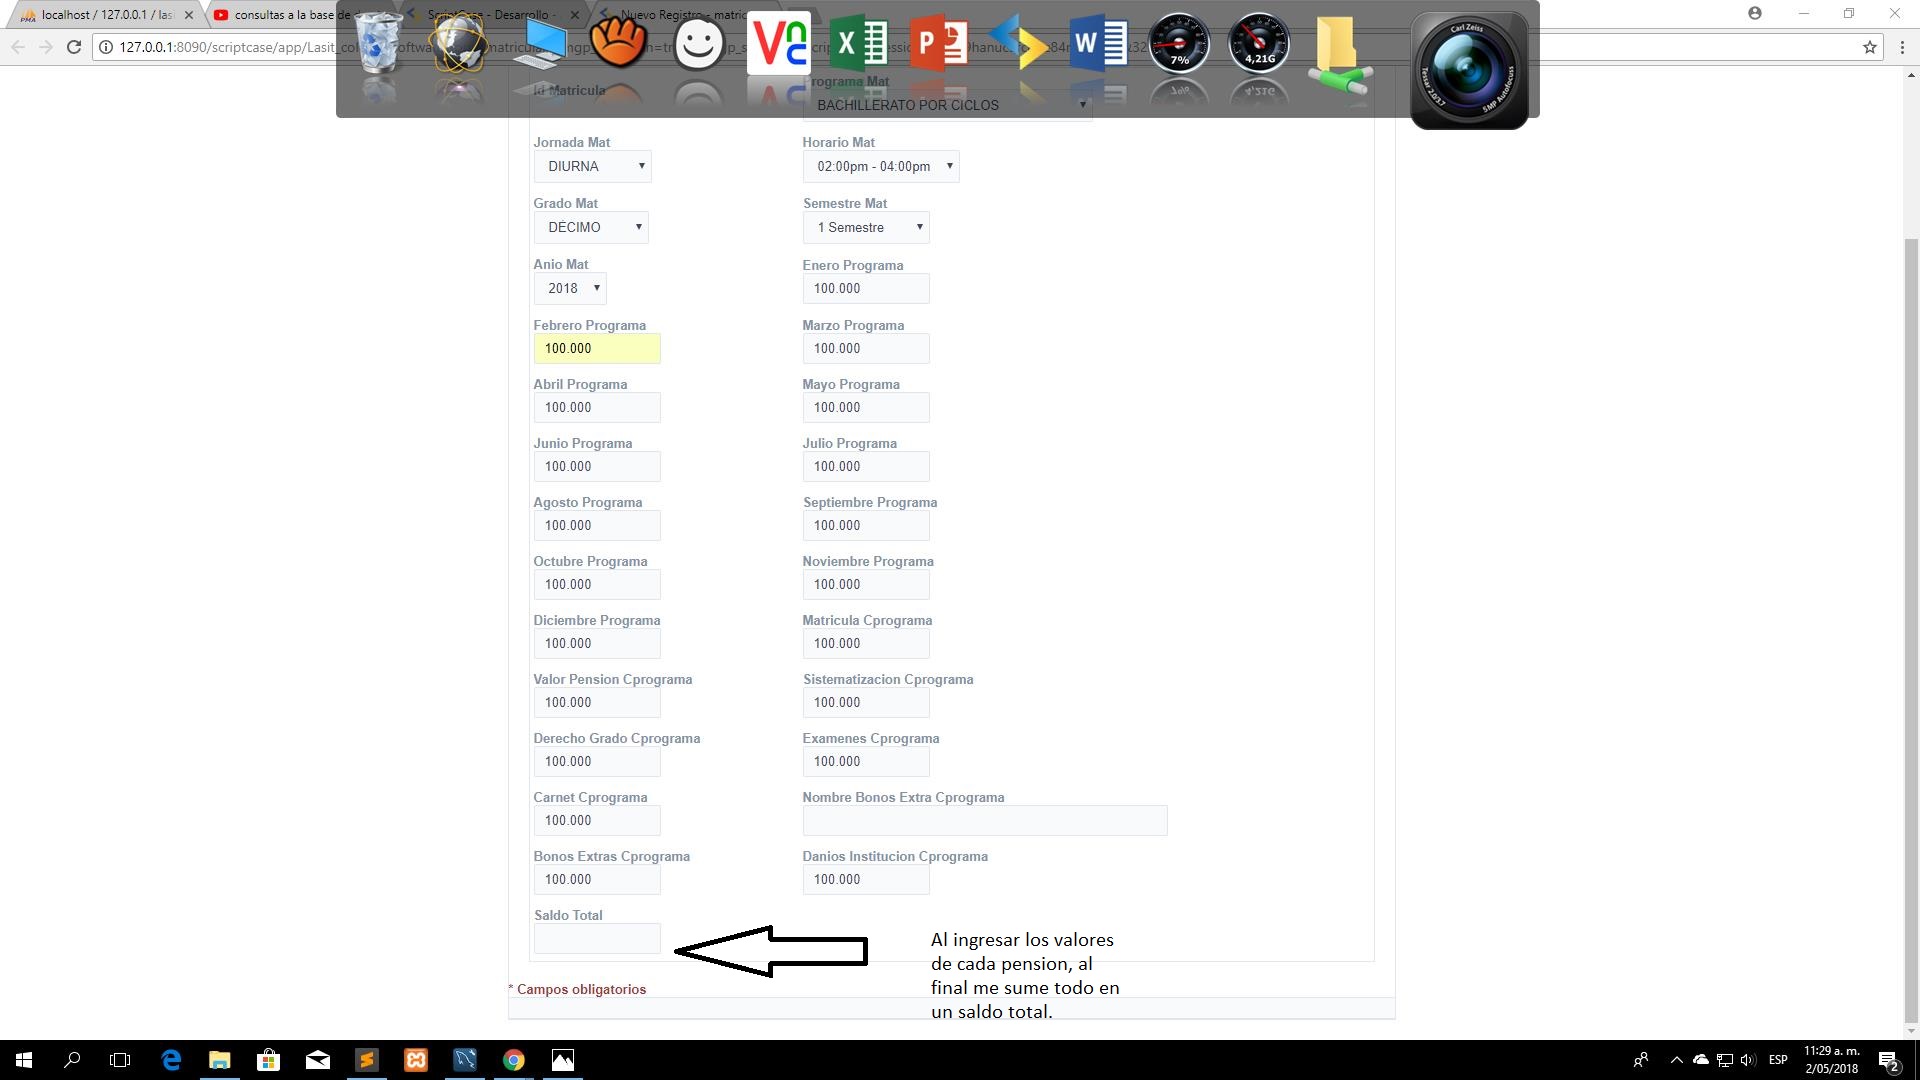Click the Septiembre Programa input field

click(866, 525)
